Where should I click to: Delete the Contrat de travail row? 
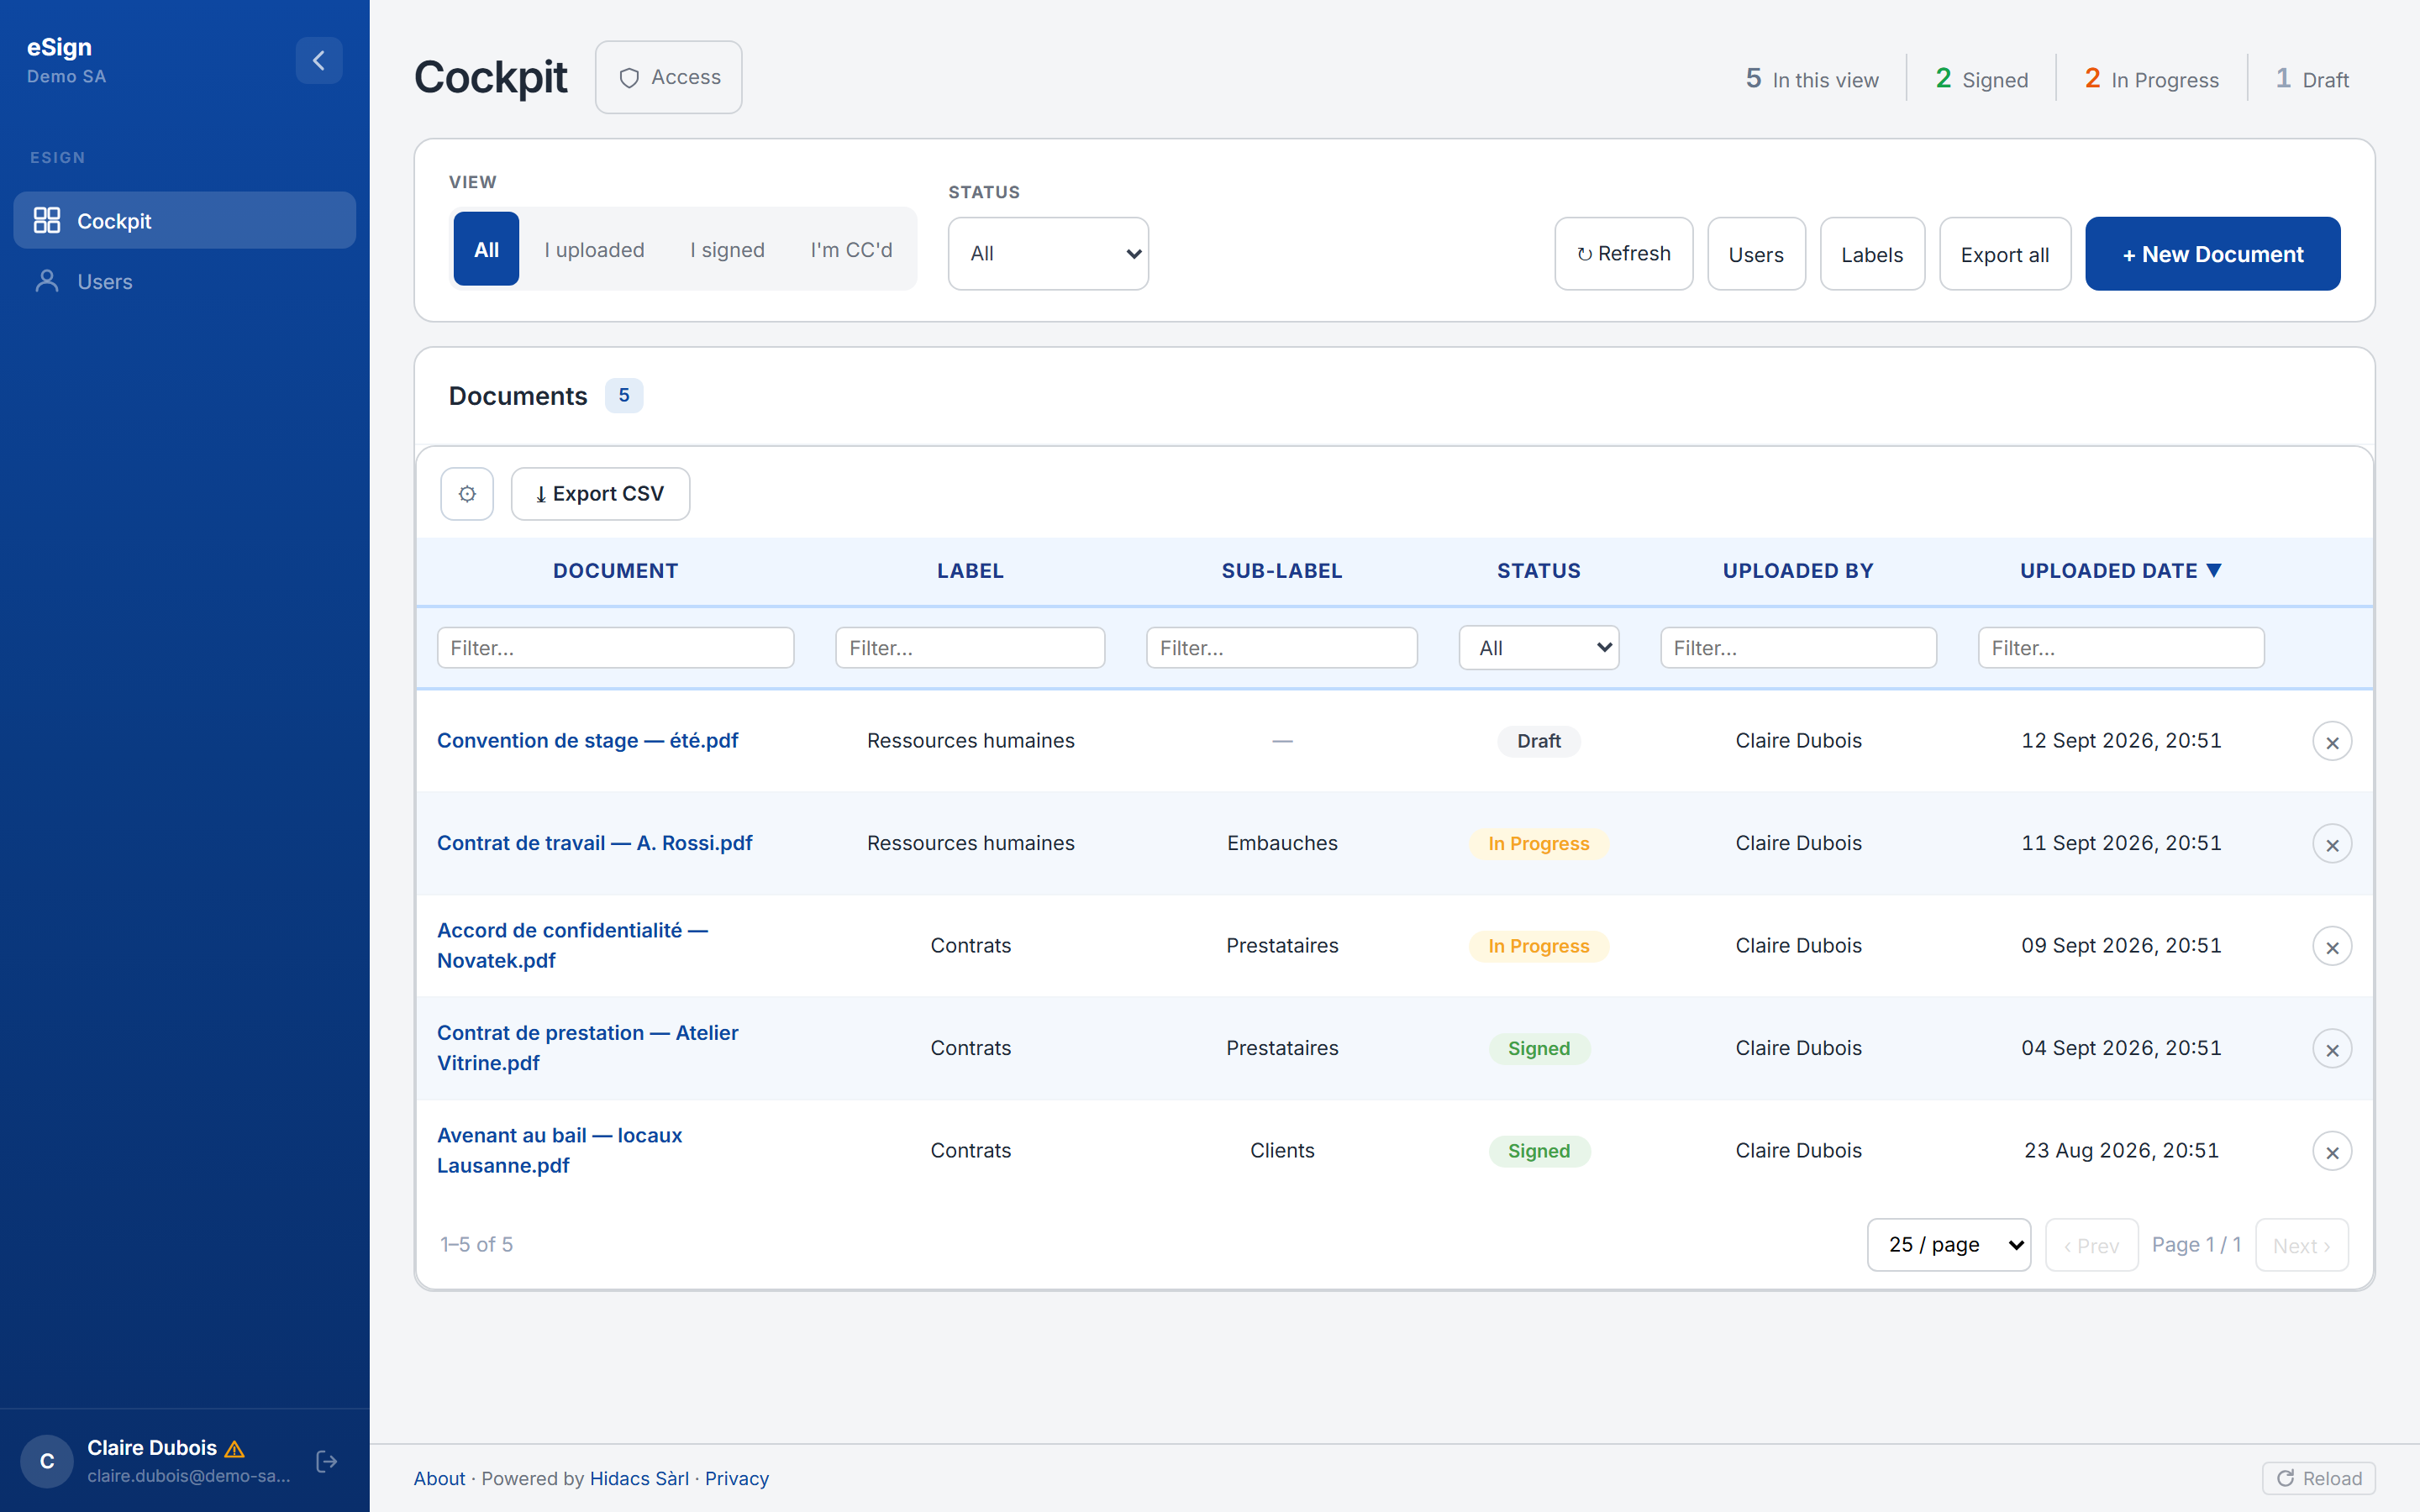[2332, 844]
